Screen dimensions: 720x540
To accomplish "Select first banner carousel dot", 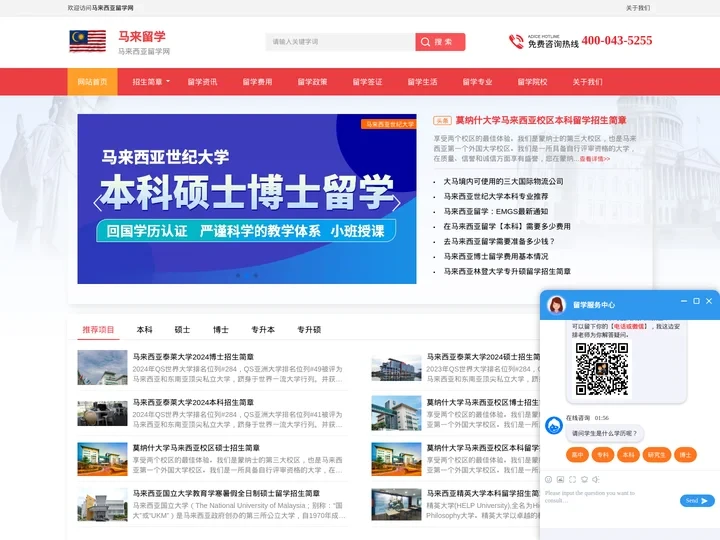I will pyautogui.click(x=238, y=276).
